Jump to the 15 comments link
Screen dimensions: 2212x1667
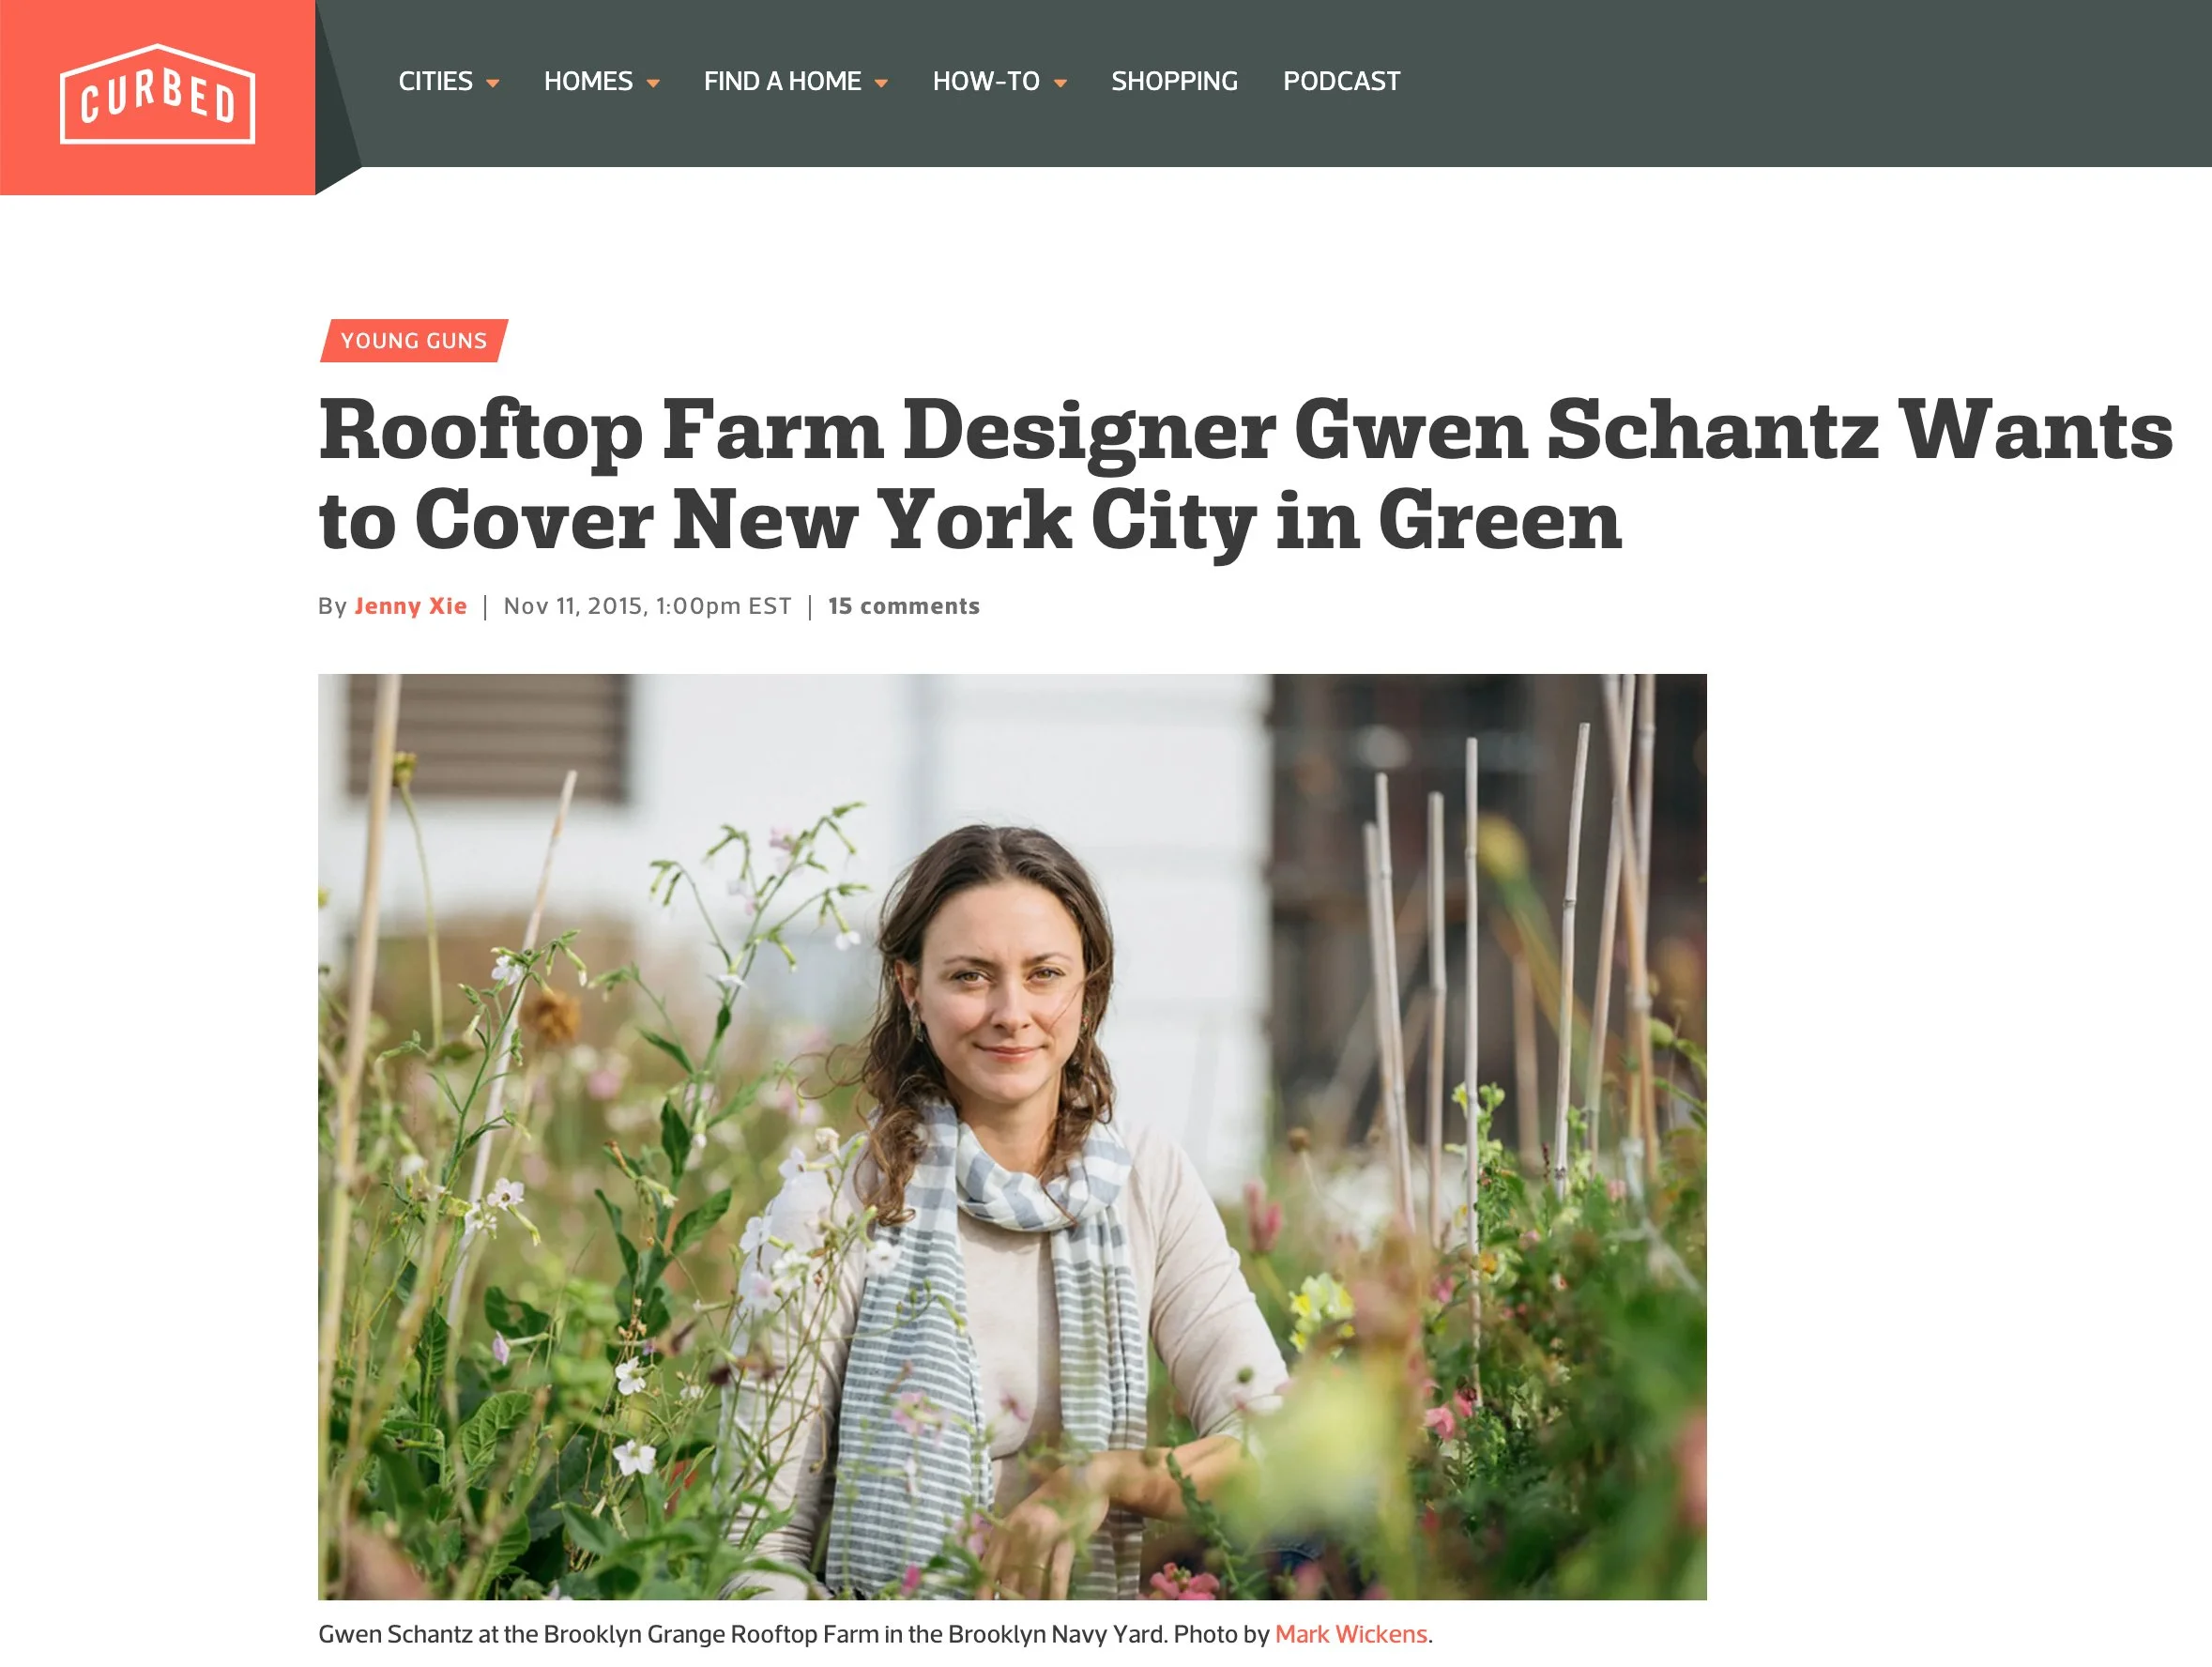(903, 606)
